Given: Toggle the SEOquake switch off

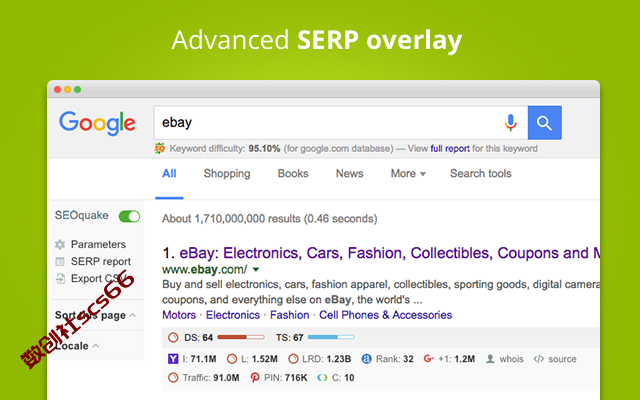Looking at the screenshot, I should 129,216.
